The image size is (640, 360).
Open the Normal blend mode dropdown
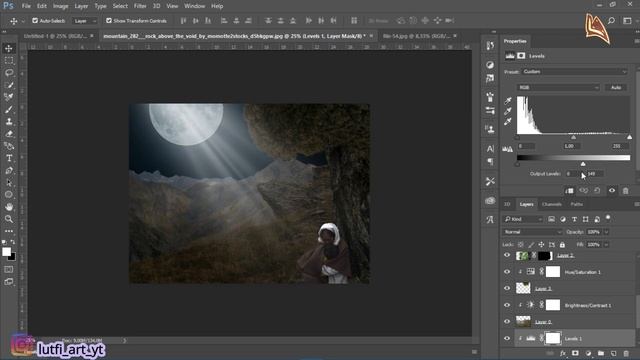click(x=533, y=232)
